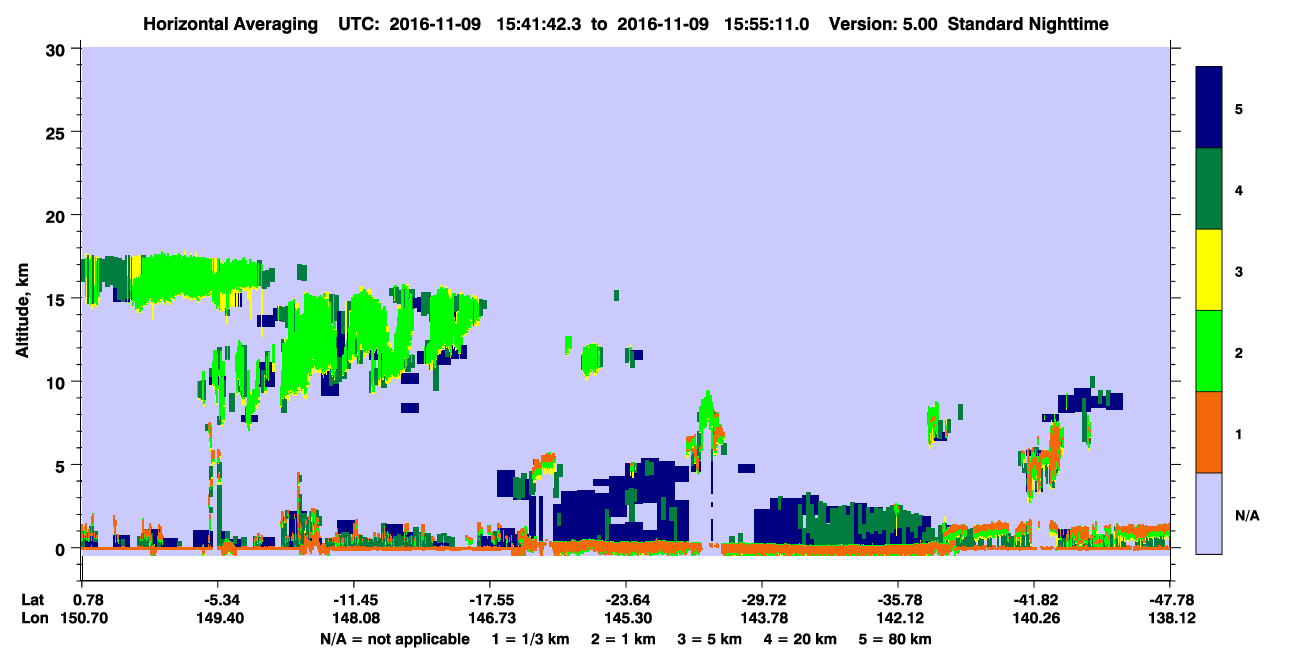This screenshot has width=1300, height=667.
Task: Click the colorbar label '4'
Action: pyautogui.click(x=1239, y=189)
